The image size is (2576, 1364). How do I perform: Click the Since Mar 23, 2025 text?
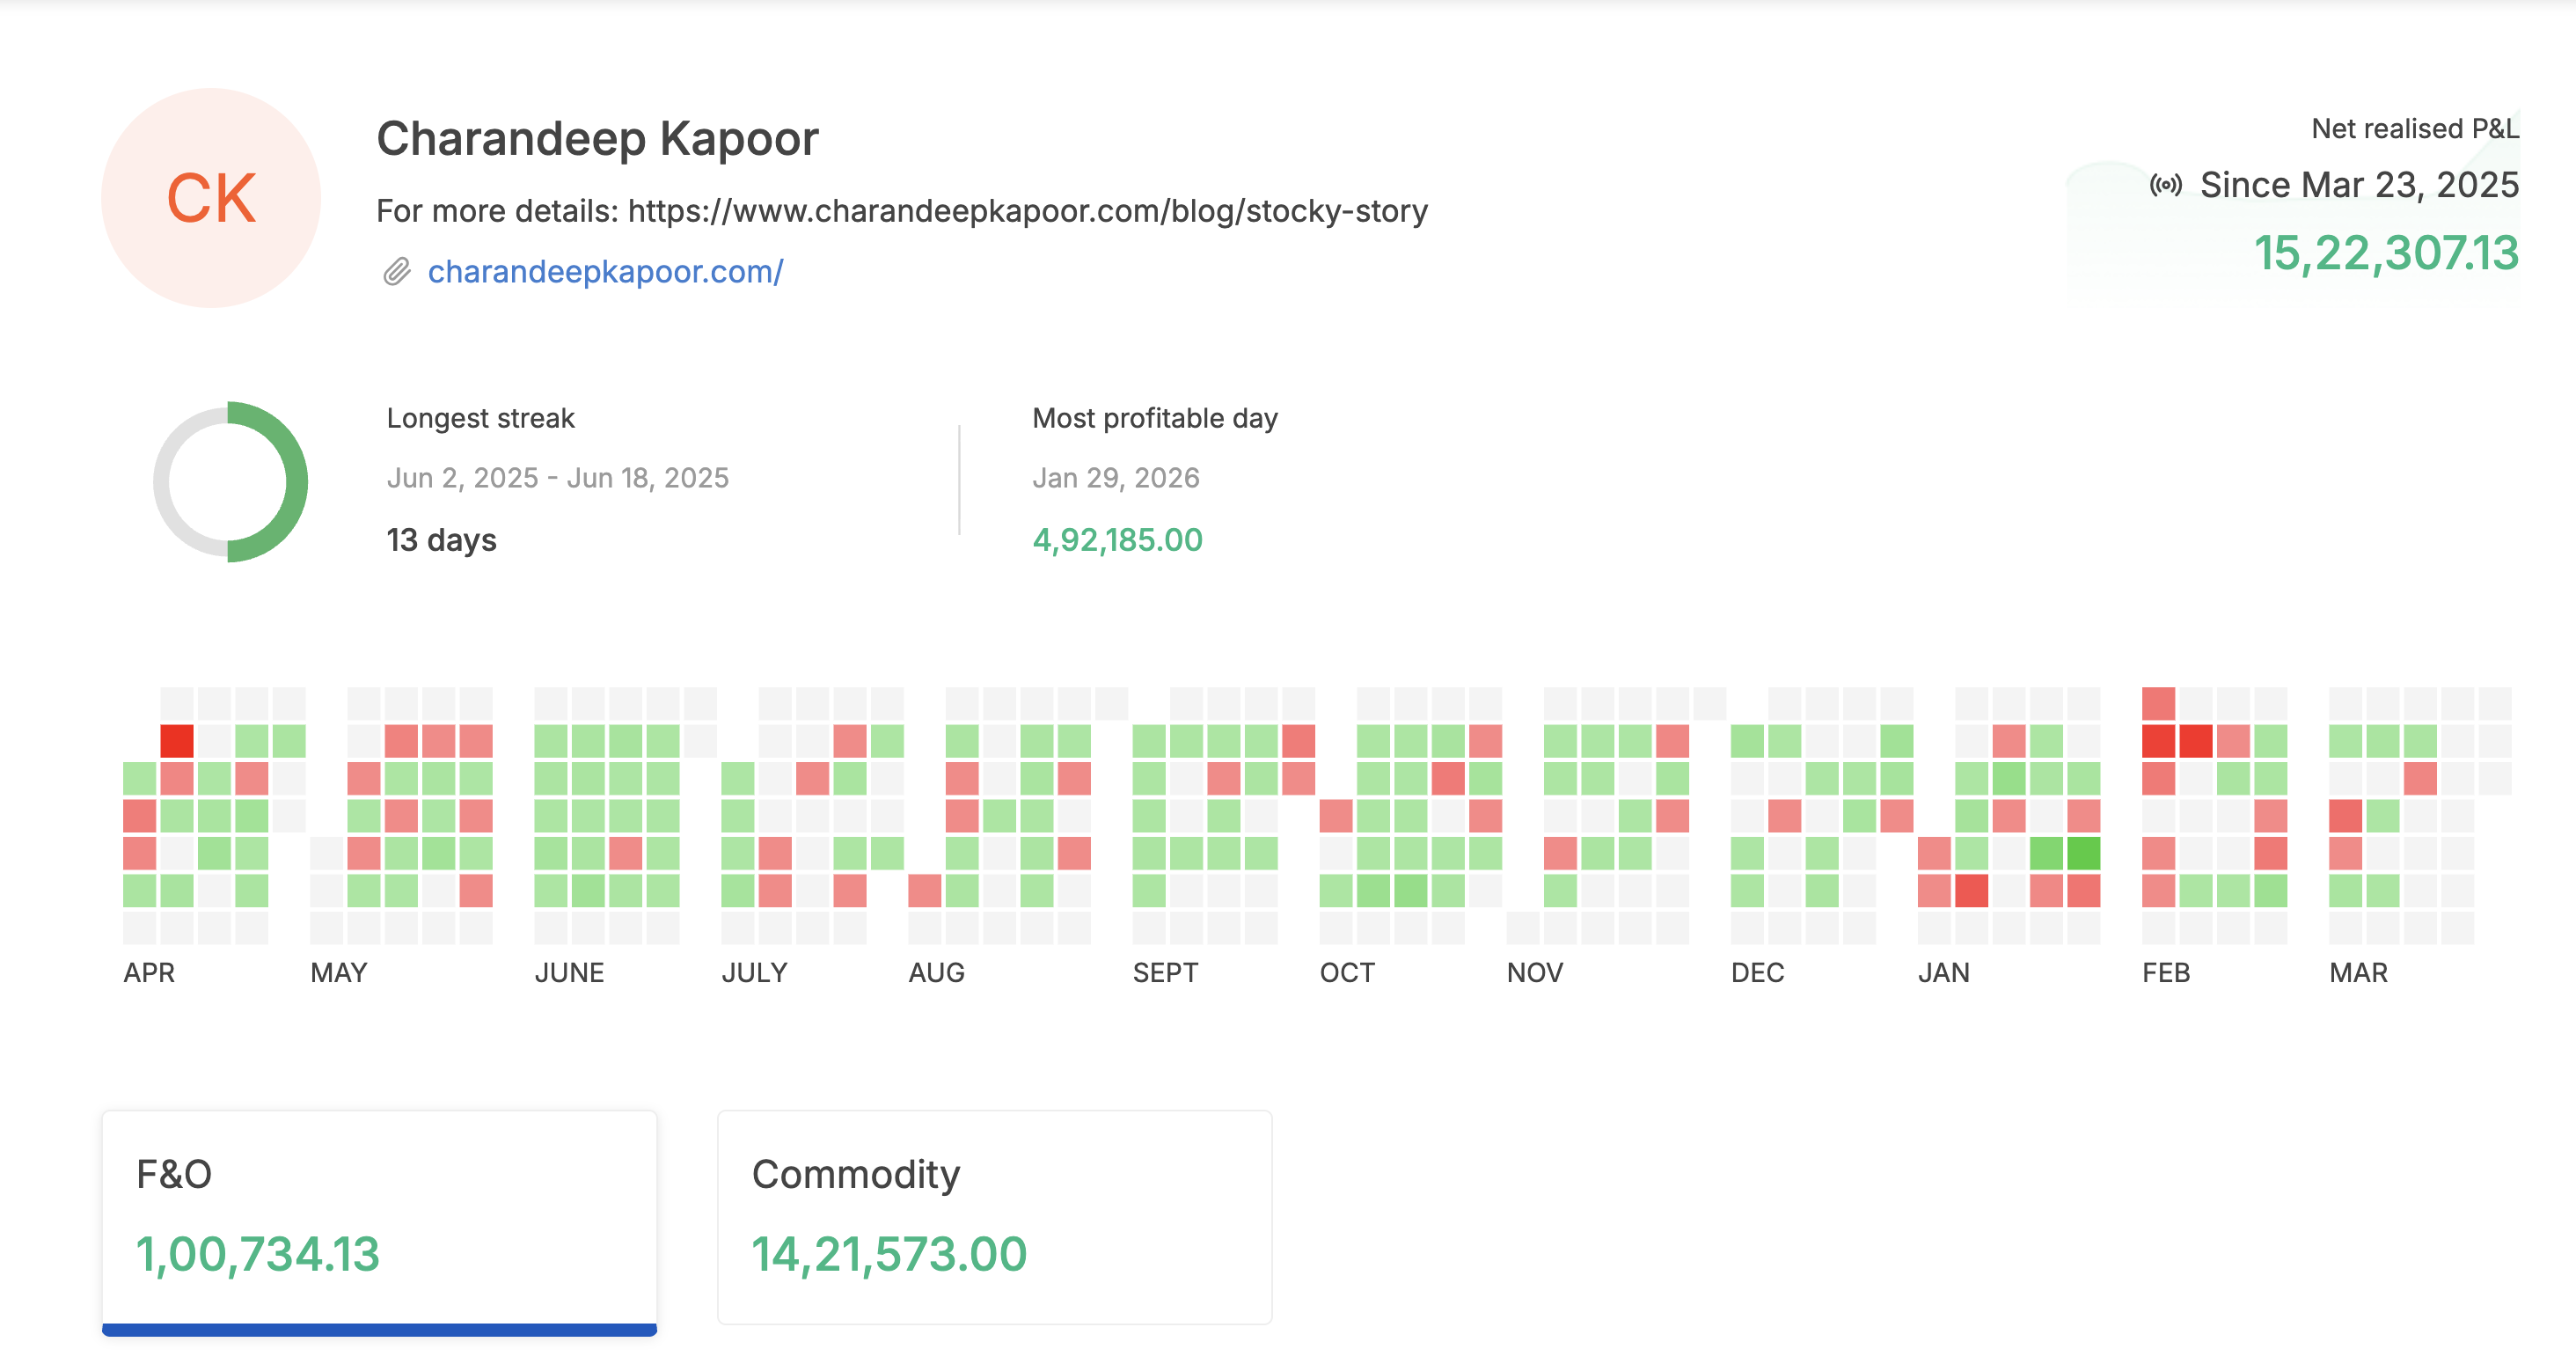2358,185
